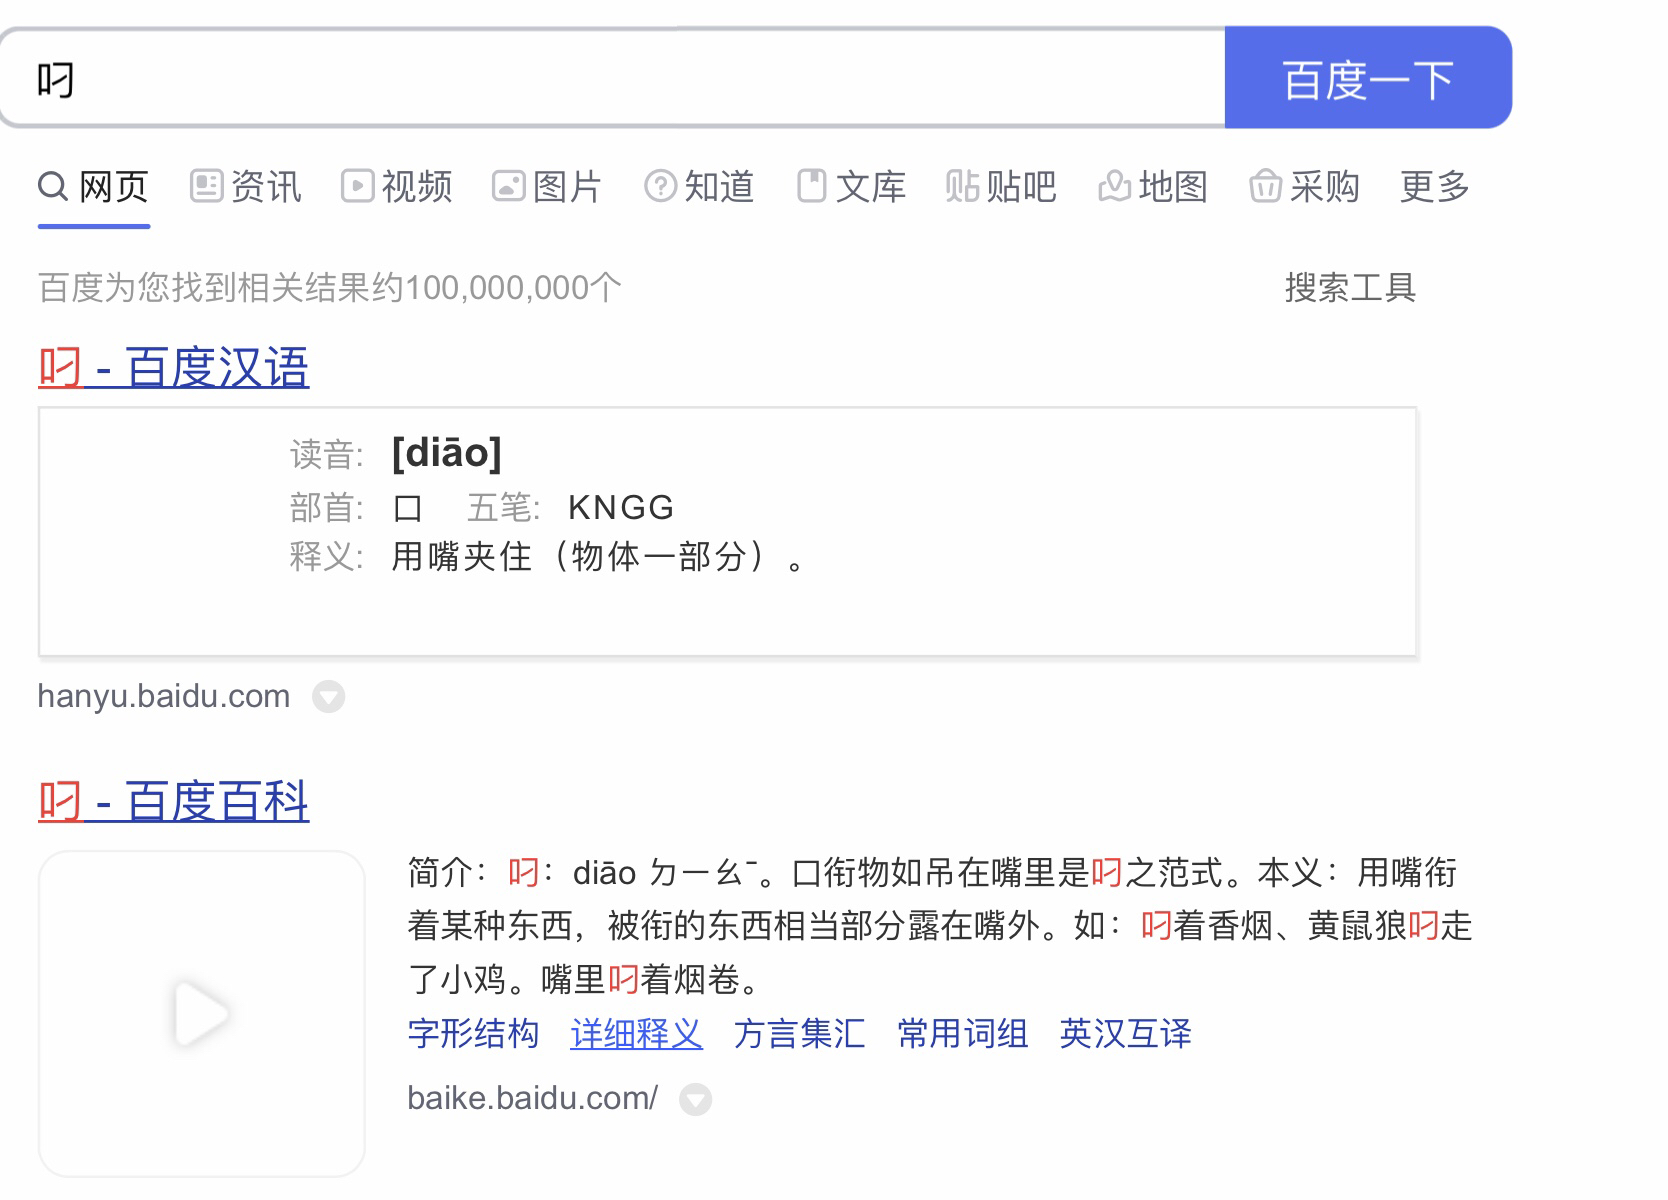Click the 地图 map pin icon
The width and height of the screenshot is (1668, 1200).
tap(1114, 186)
